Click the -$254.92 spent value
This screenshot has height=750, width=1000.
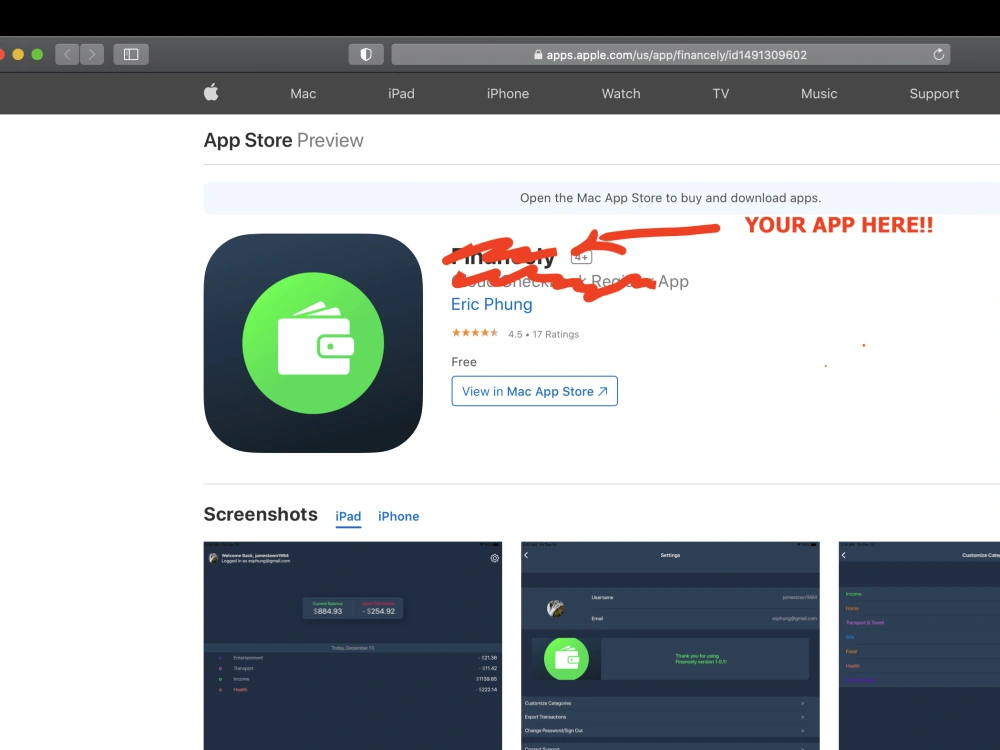click(x=378, y=611)
